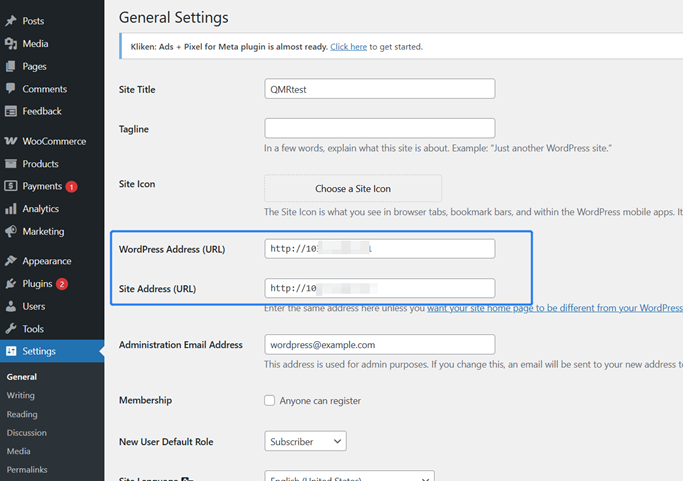This screenshot has height=481, width=683.
Task: Click the Appearance paintbrush icon
Action: point(11,261)
